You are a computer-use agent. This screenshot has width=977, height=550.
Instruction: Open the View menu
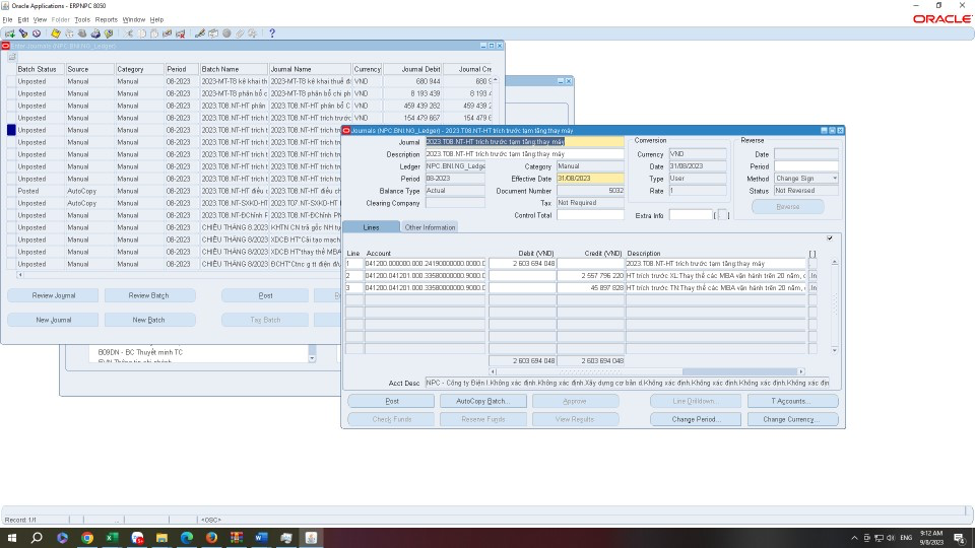point(40,20)
